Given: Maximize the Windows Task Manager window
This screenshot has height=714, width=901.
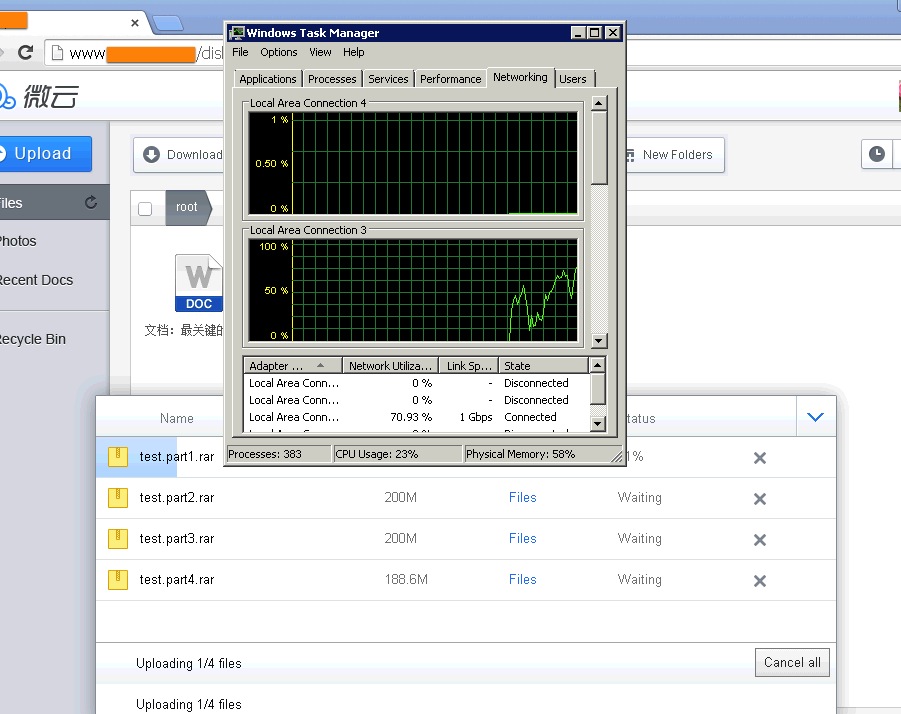Looking at the screenshot, I should coord(595,33).
